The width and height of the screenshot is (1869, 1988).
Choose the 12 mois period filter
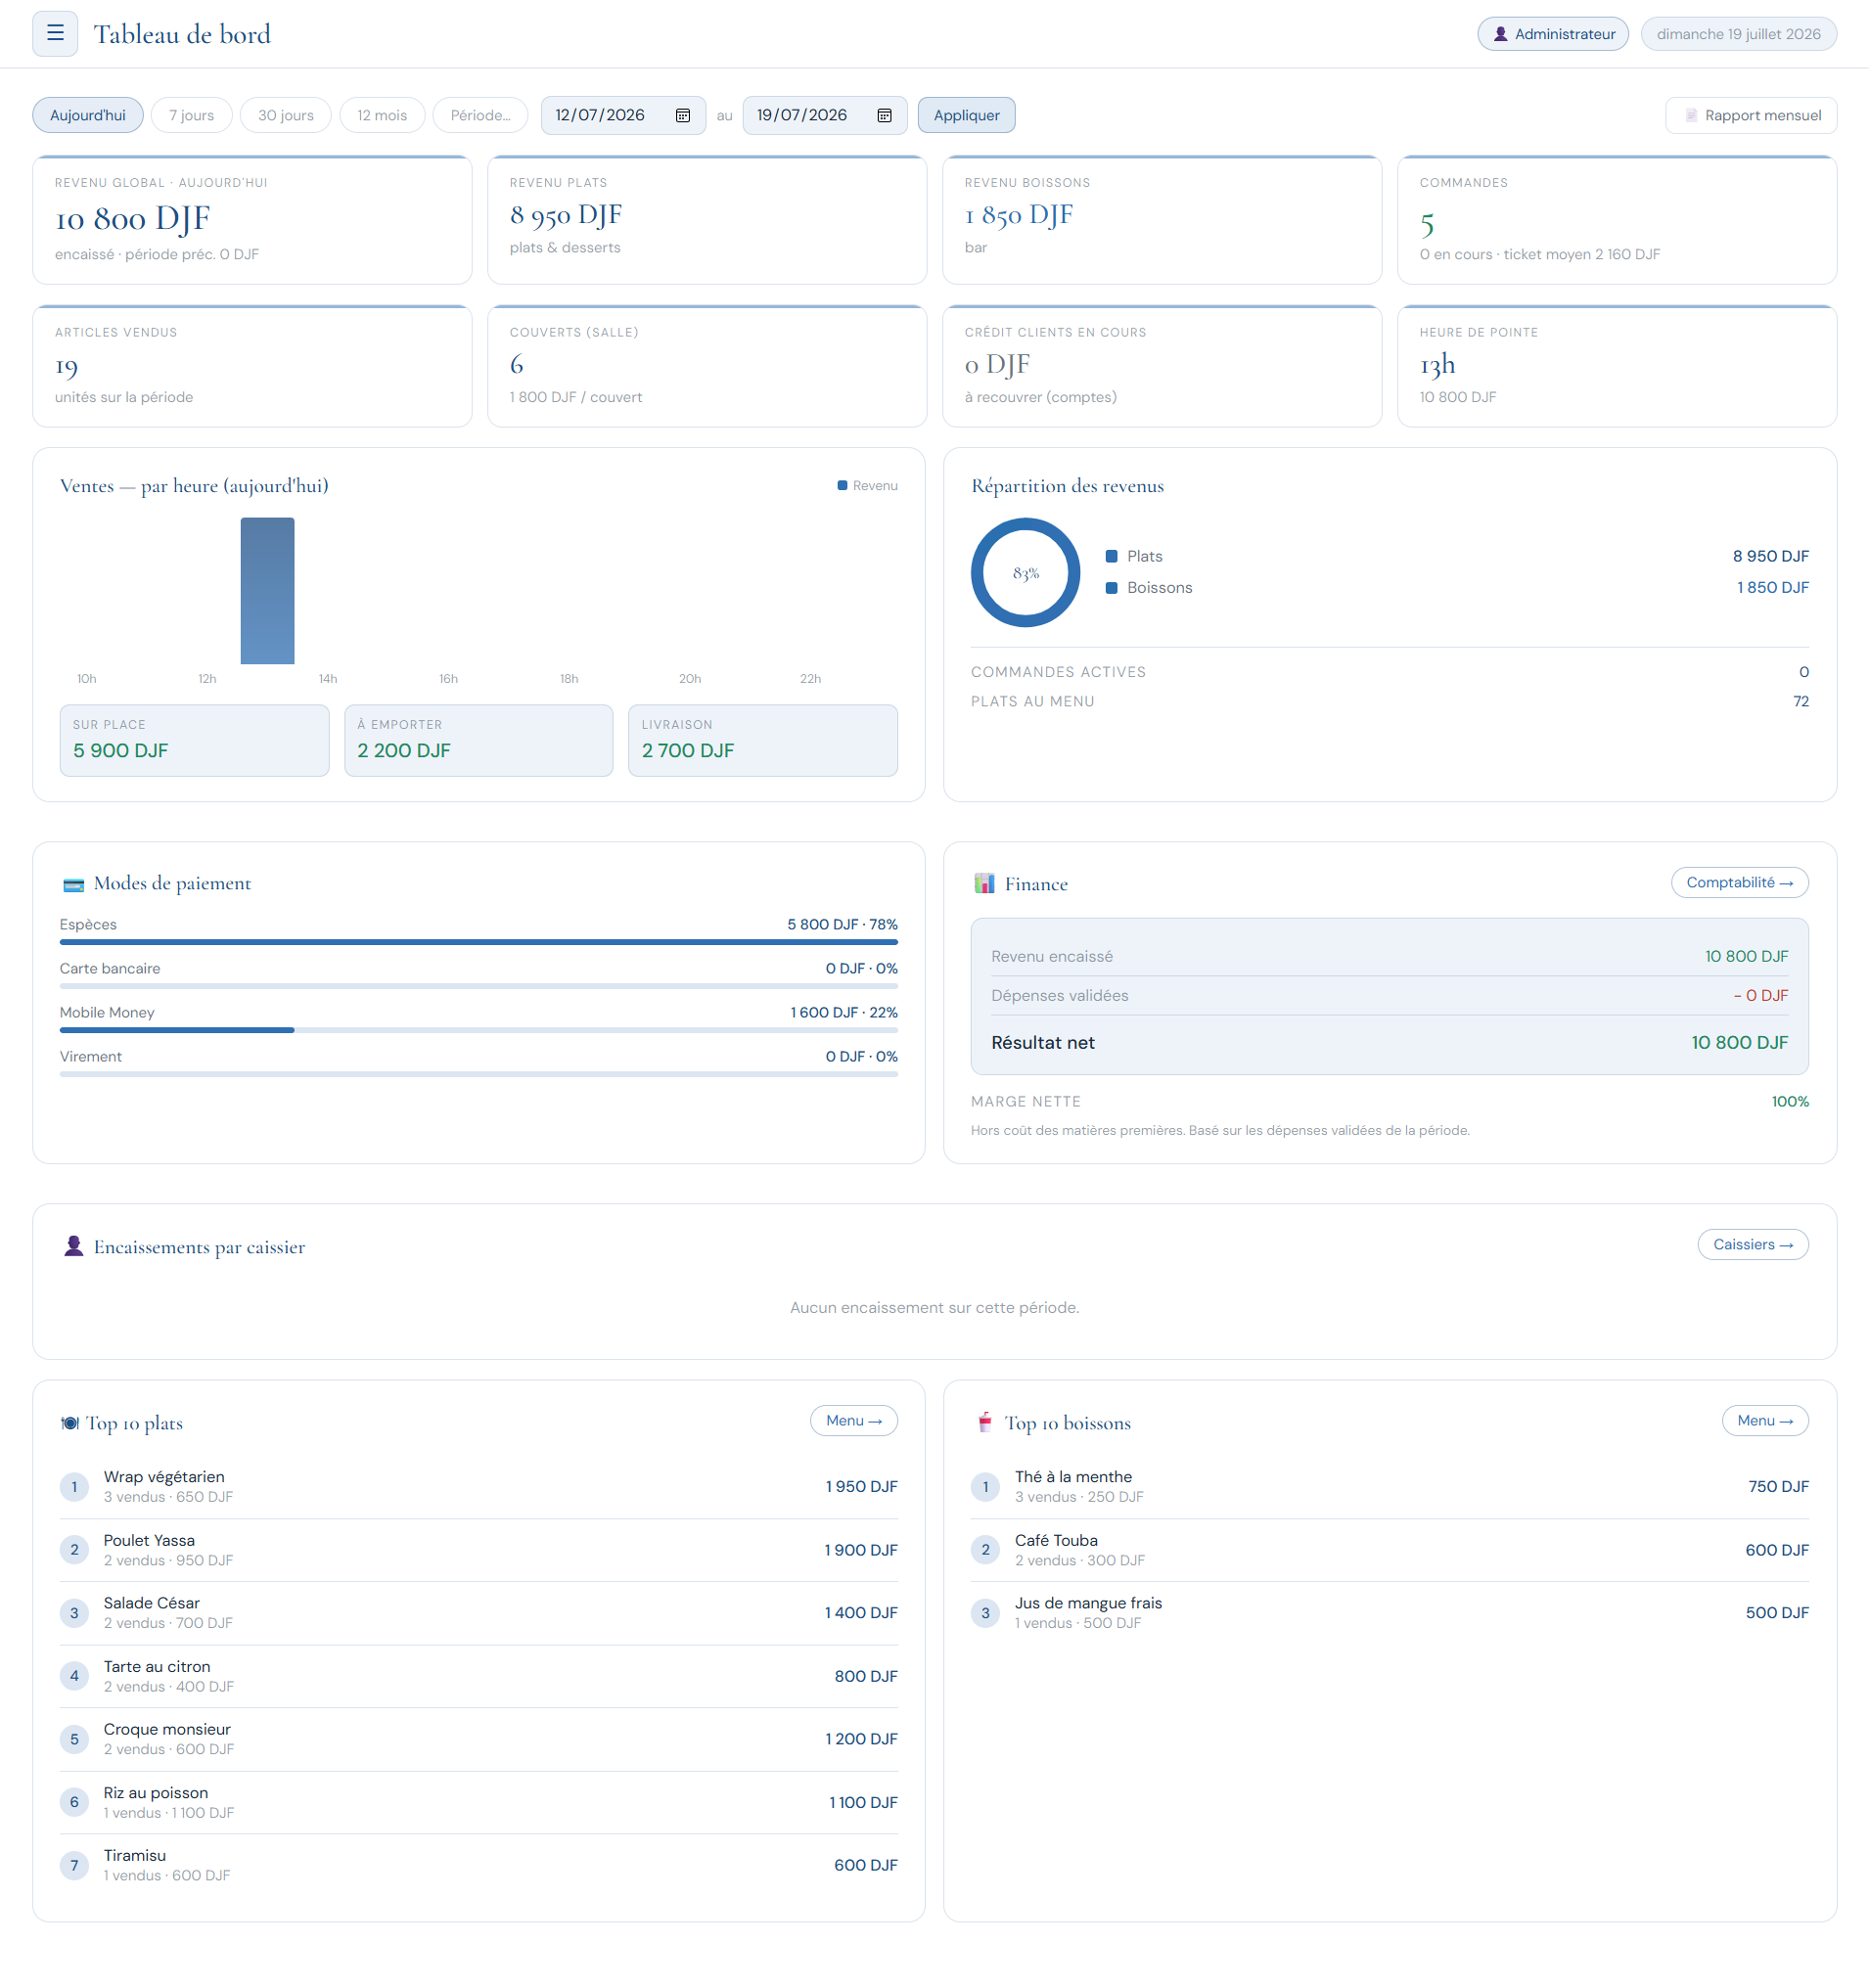(382, 115)
